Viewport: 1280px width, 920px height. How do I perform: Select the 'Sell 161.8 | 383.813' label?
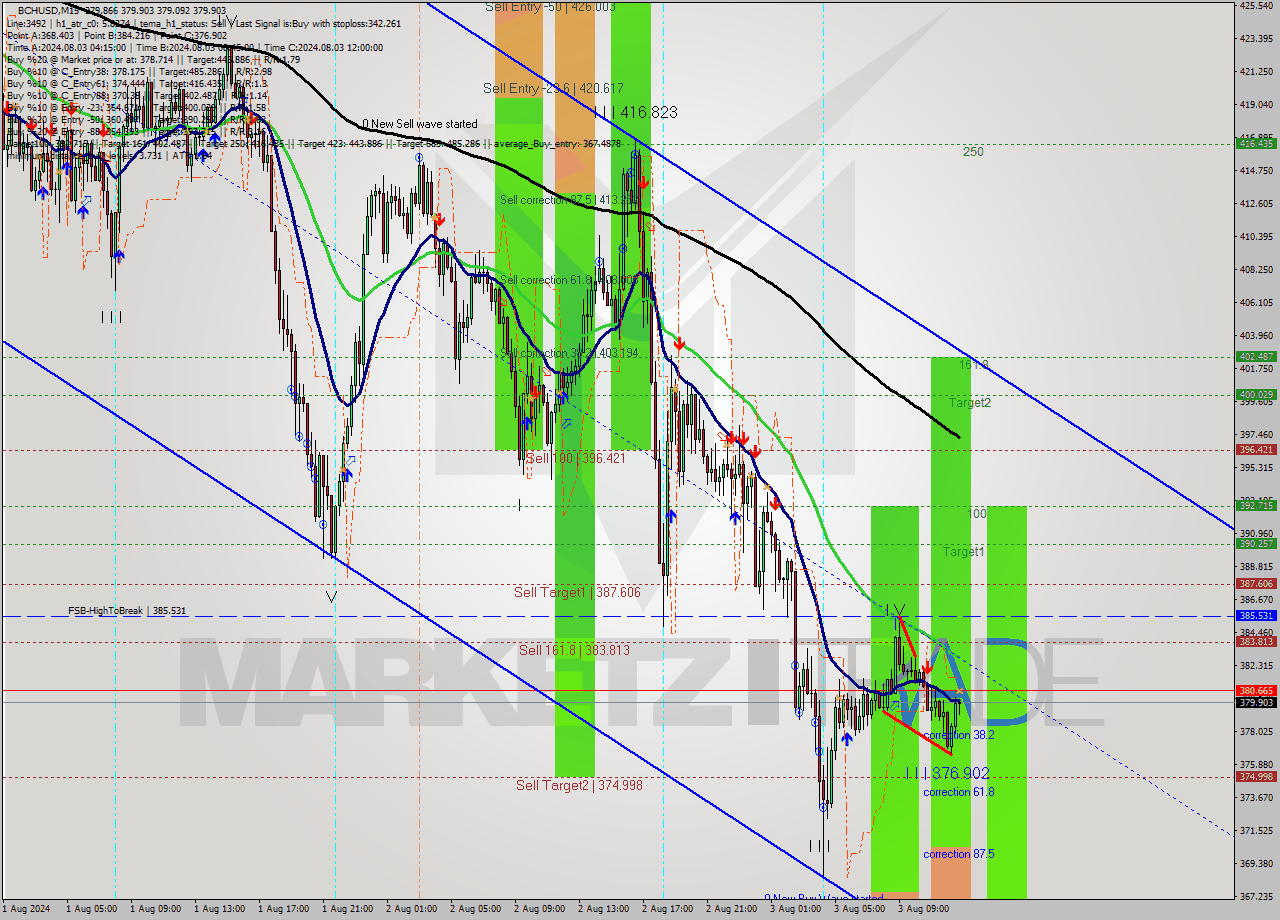pyautogui.click(x=574, y=650)
